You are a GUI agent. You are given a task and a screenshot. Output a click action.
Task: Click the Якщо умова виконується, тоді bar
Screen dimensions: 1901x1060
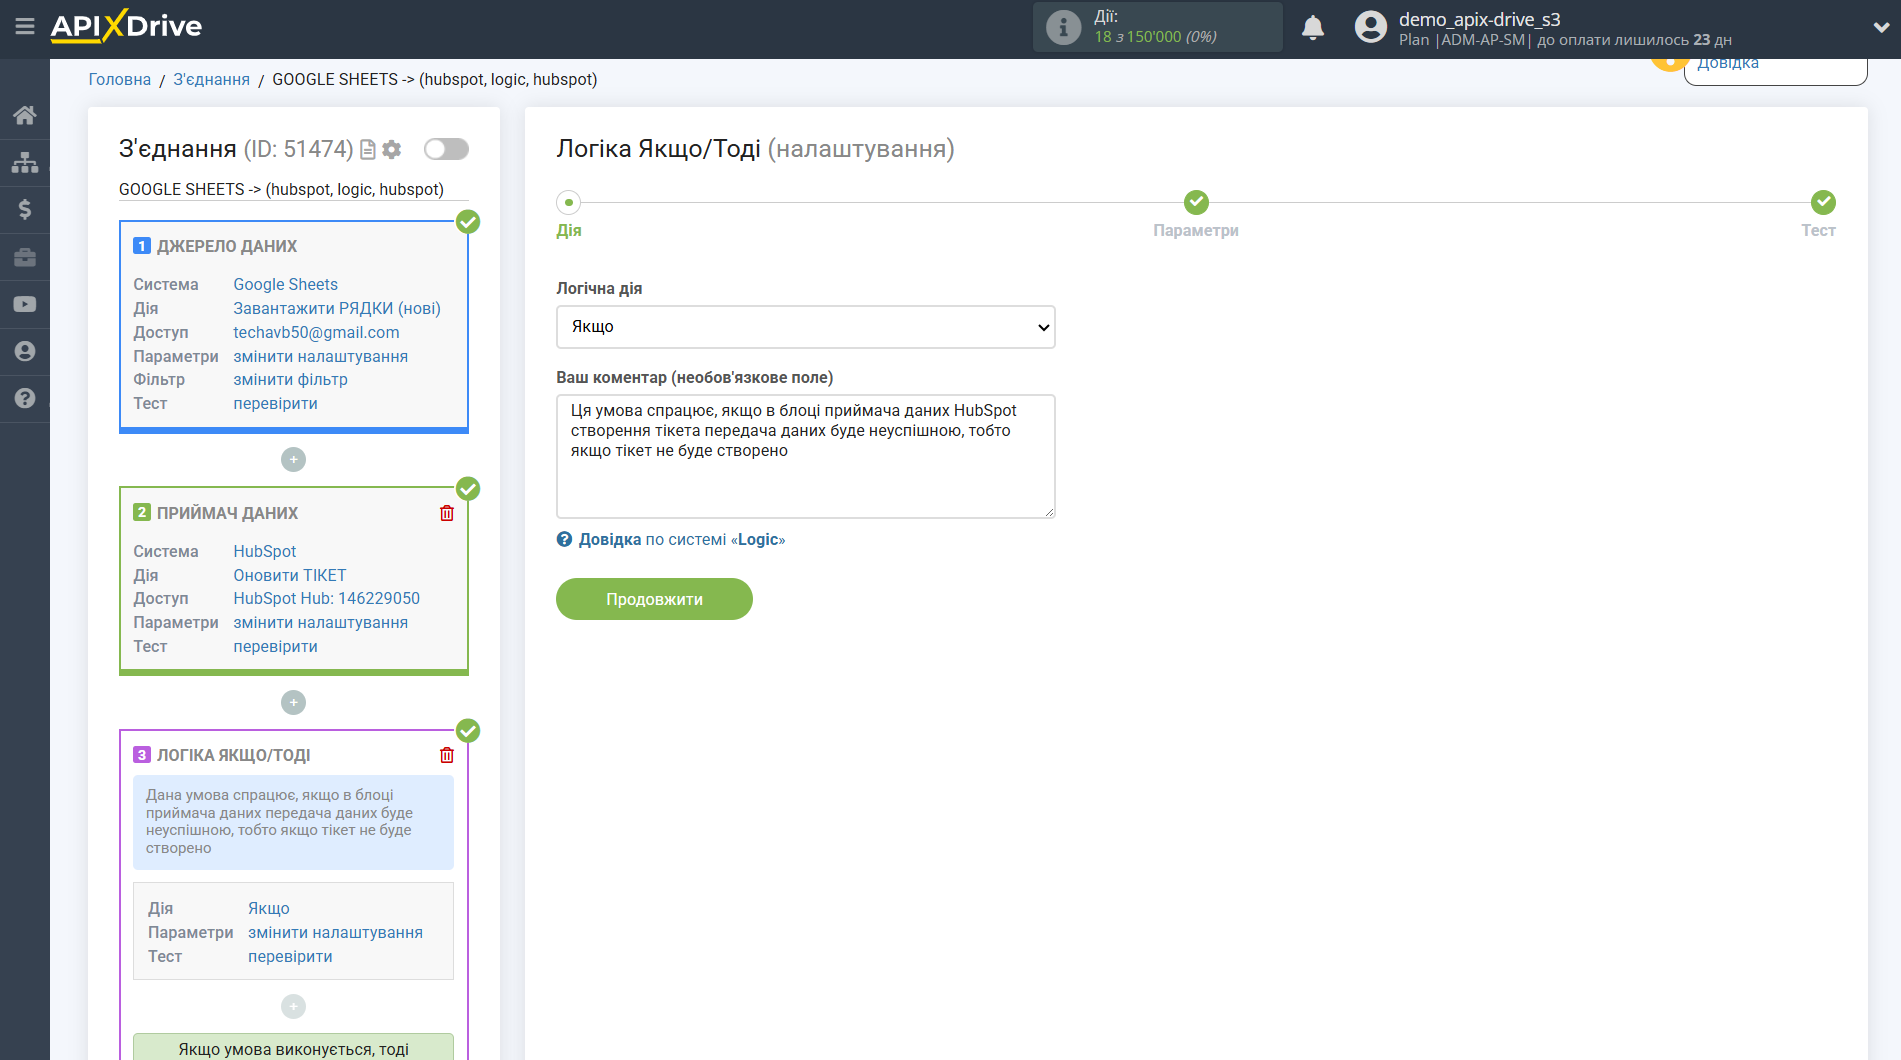click(293, 1047)
